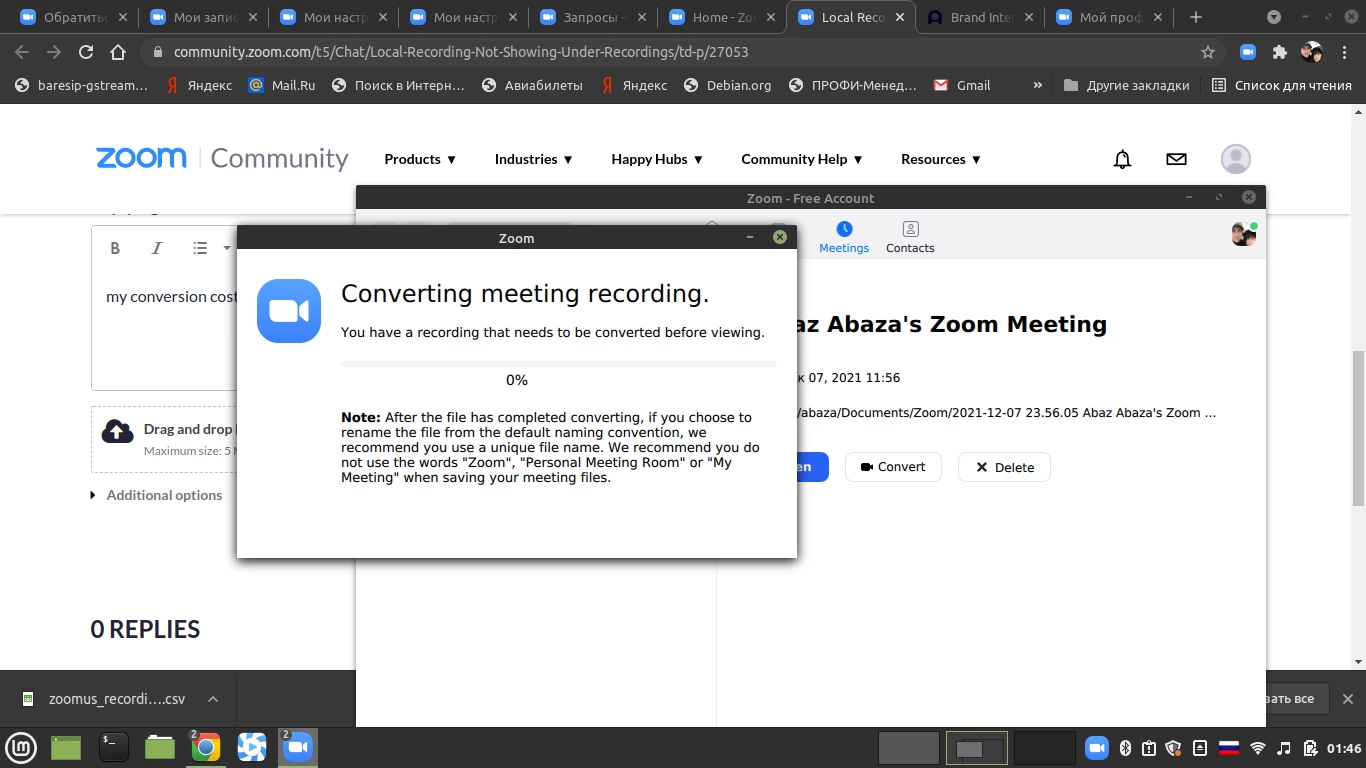Click the address bar URL field
Image resolution: width=1366 pixels, height=768 pixels.
[x=680, y=52]
